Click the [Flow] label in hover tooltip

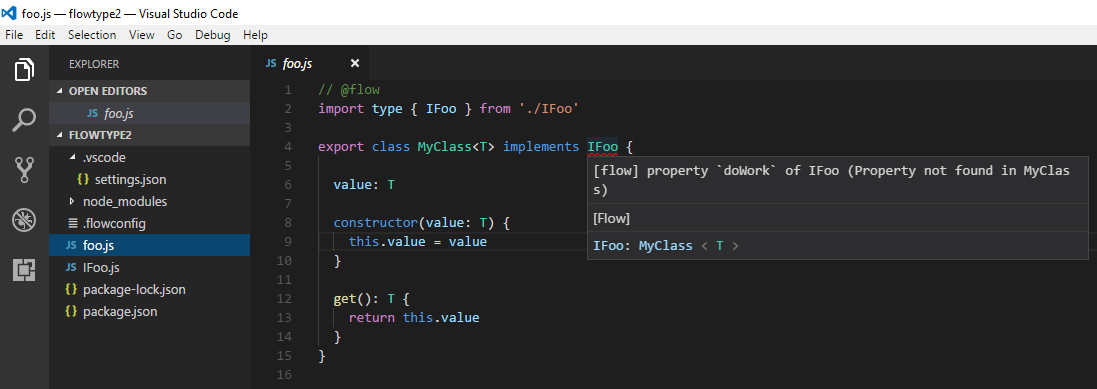pyautogui.click(x=611, y=218)
